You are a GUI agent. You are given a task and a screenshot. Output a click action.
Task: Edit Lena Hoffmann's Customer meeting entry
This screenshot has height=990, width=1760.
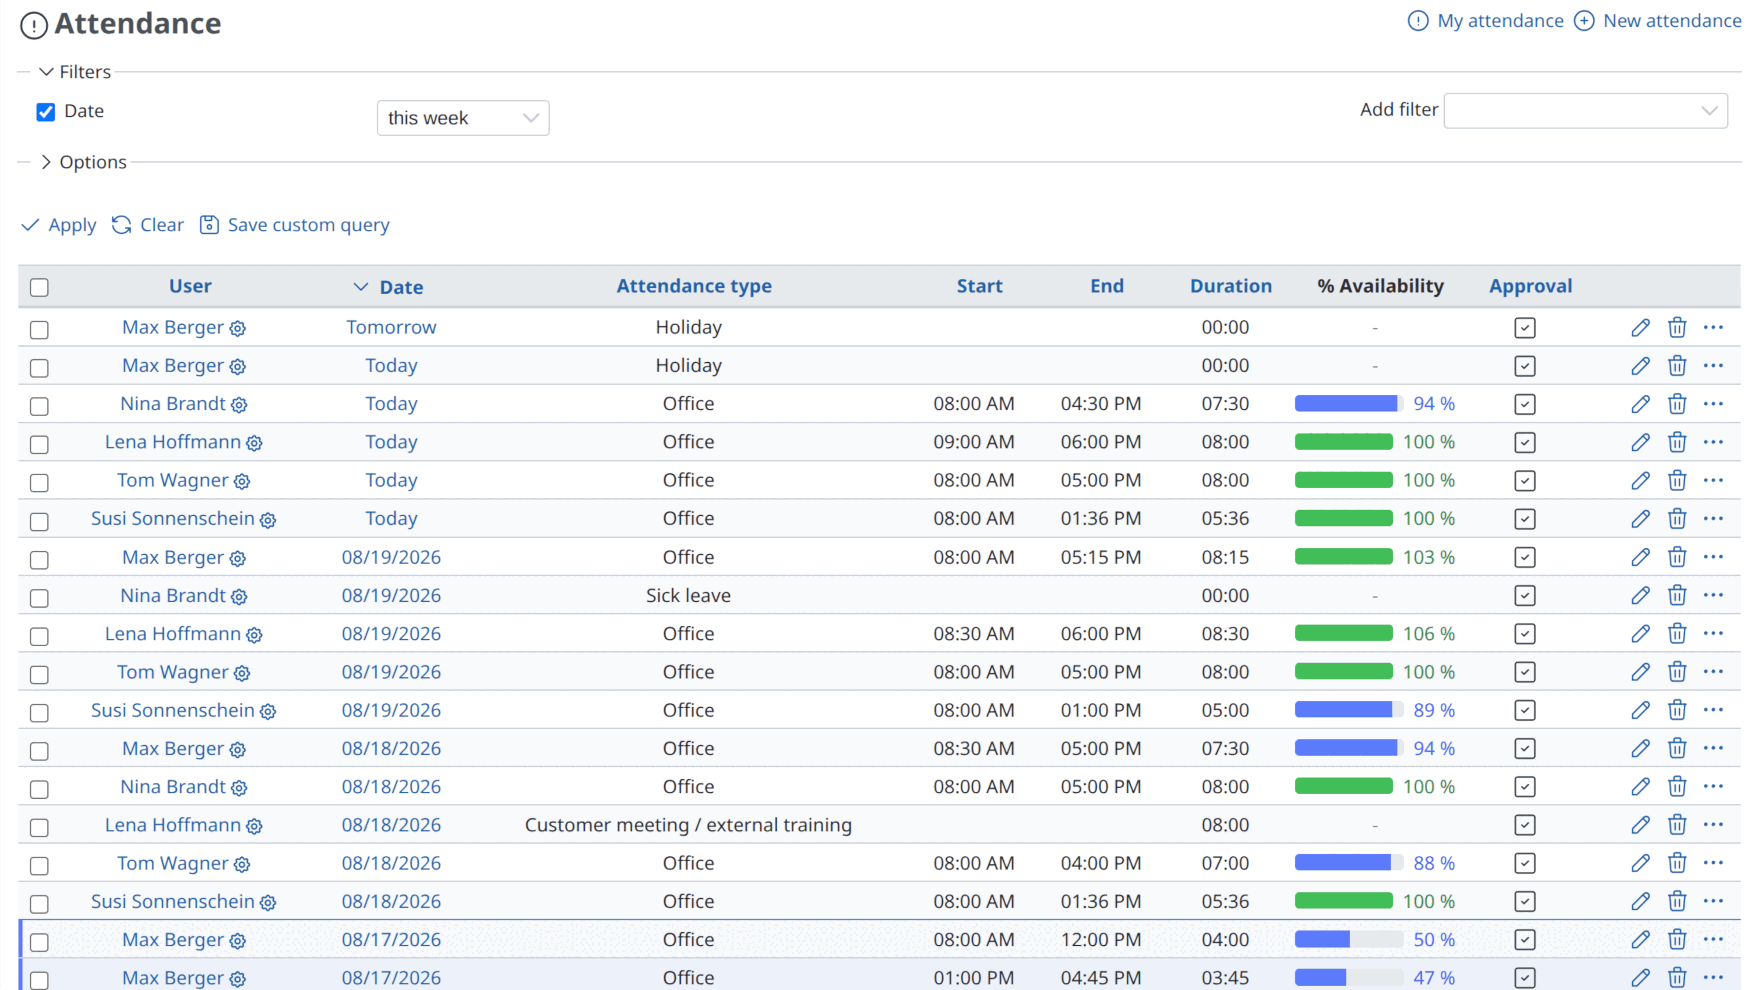tap(1640, 825)
